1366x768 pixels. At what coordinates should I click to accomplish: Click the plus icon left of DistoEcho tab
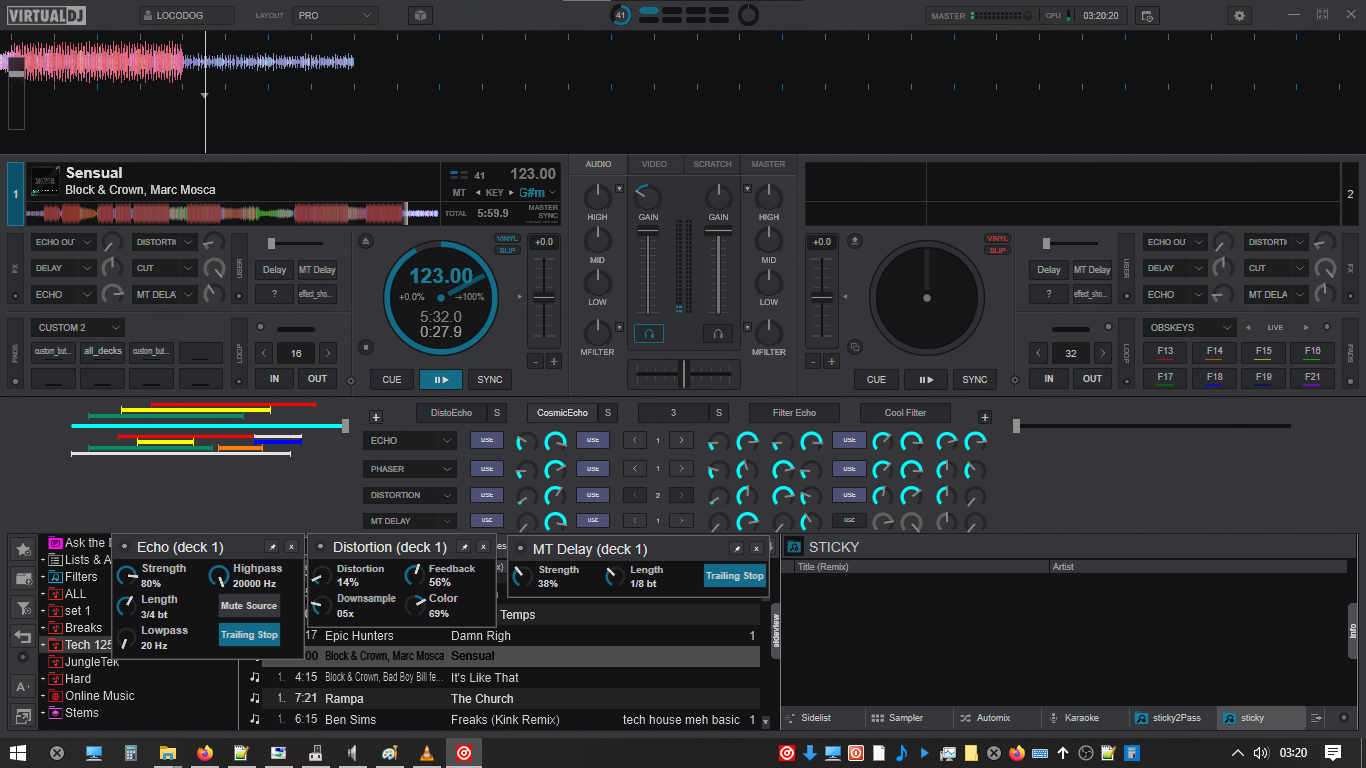point(376,417)
